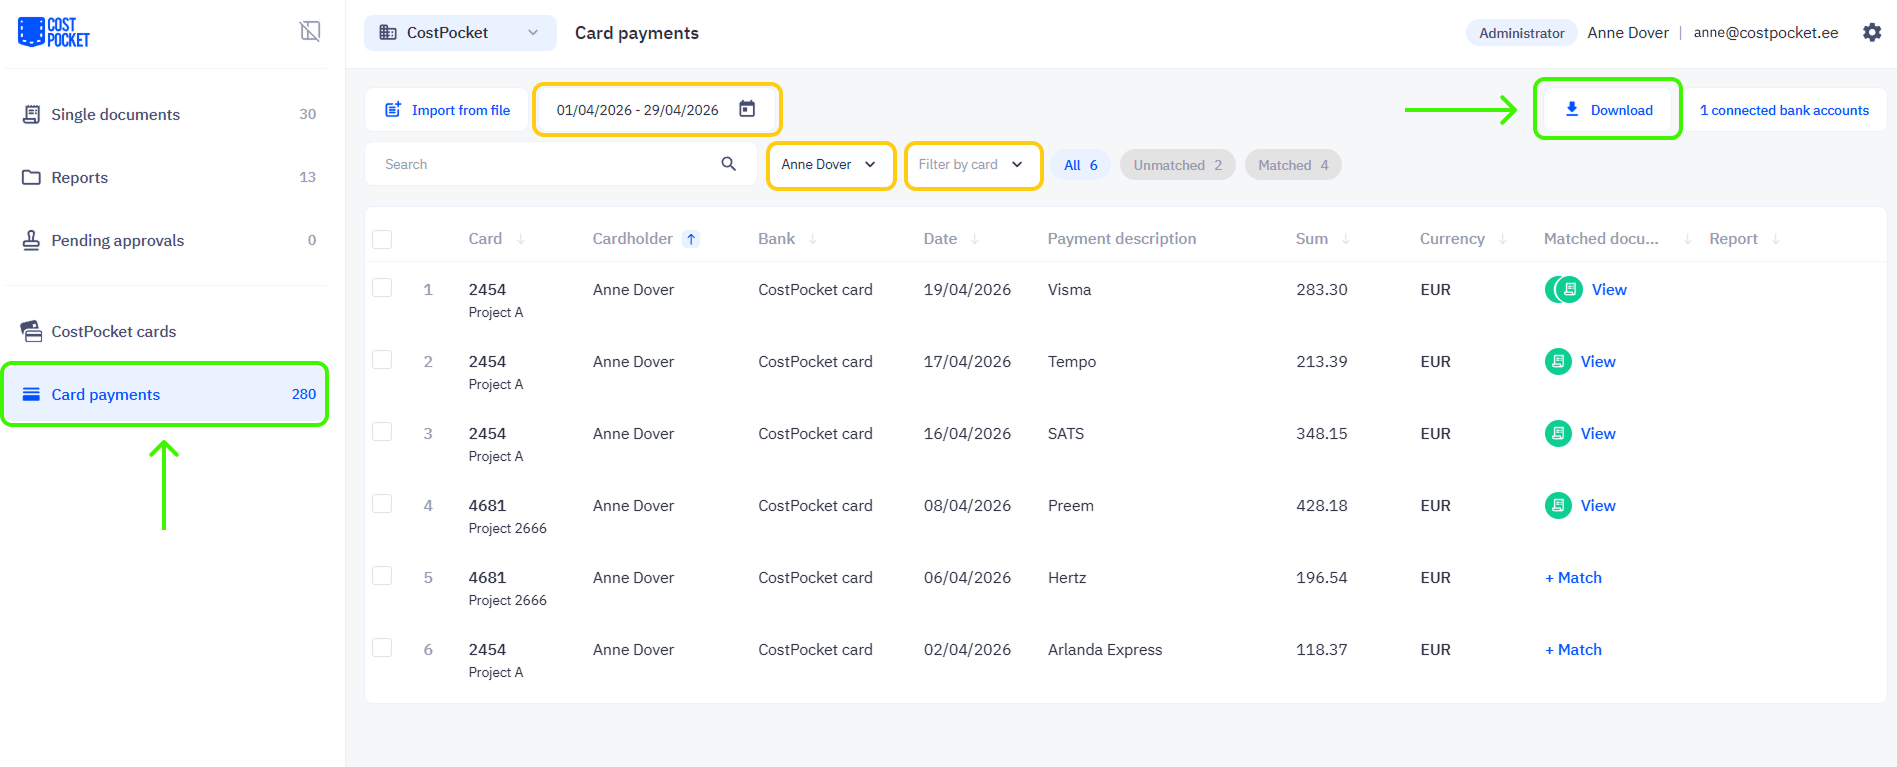Sort by Currency column arrow

click(x=1502, y=239)
